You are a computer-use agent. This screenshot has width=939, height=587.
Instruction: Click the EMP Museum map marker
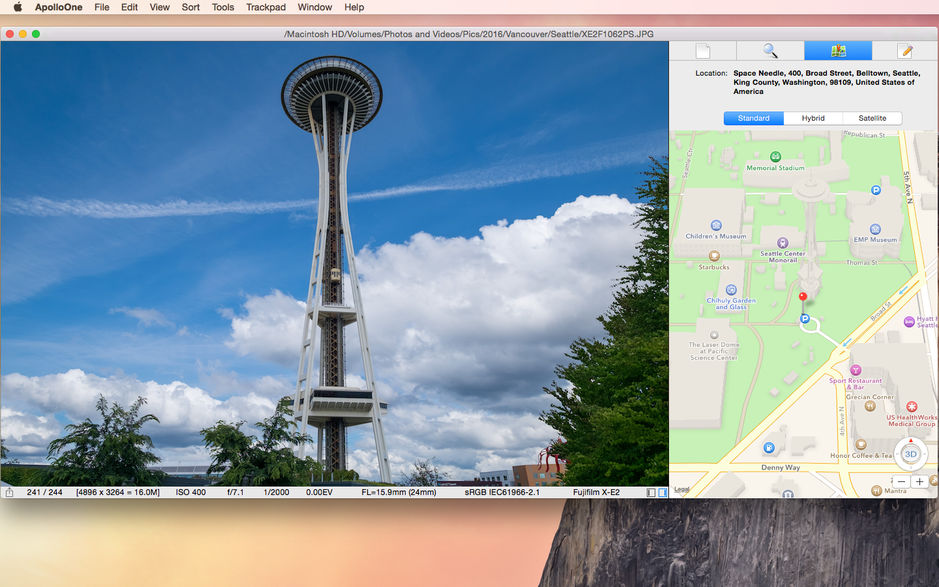coord(875,229)
